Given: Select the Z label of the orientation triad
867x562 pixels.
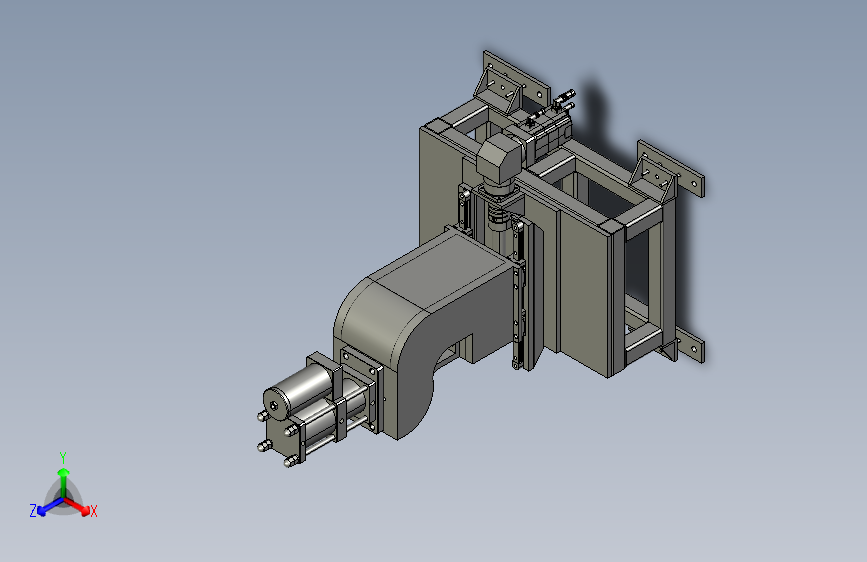Looking at the screenshot, I should click(x=33, y=511).
